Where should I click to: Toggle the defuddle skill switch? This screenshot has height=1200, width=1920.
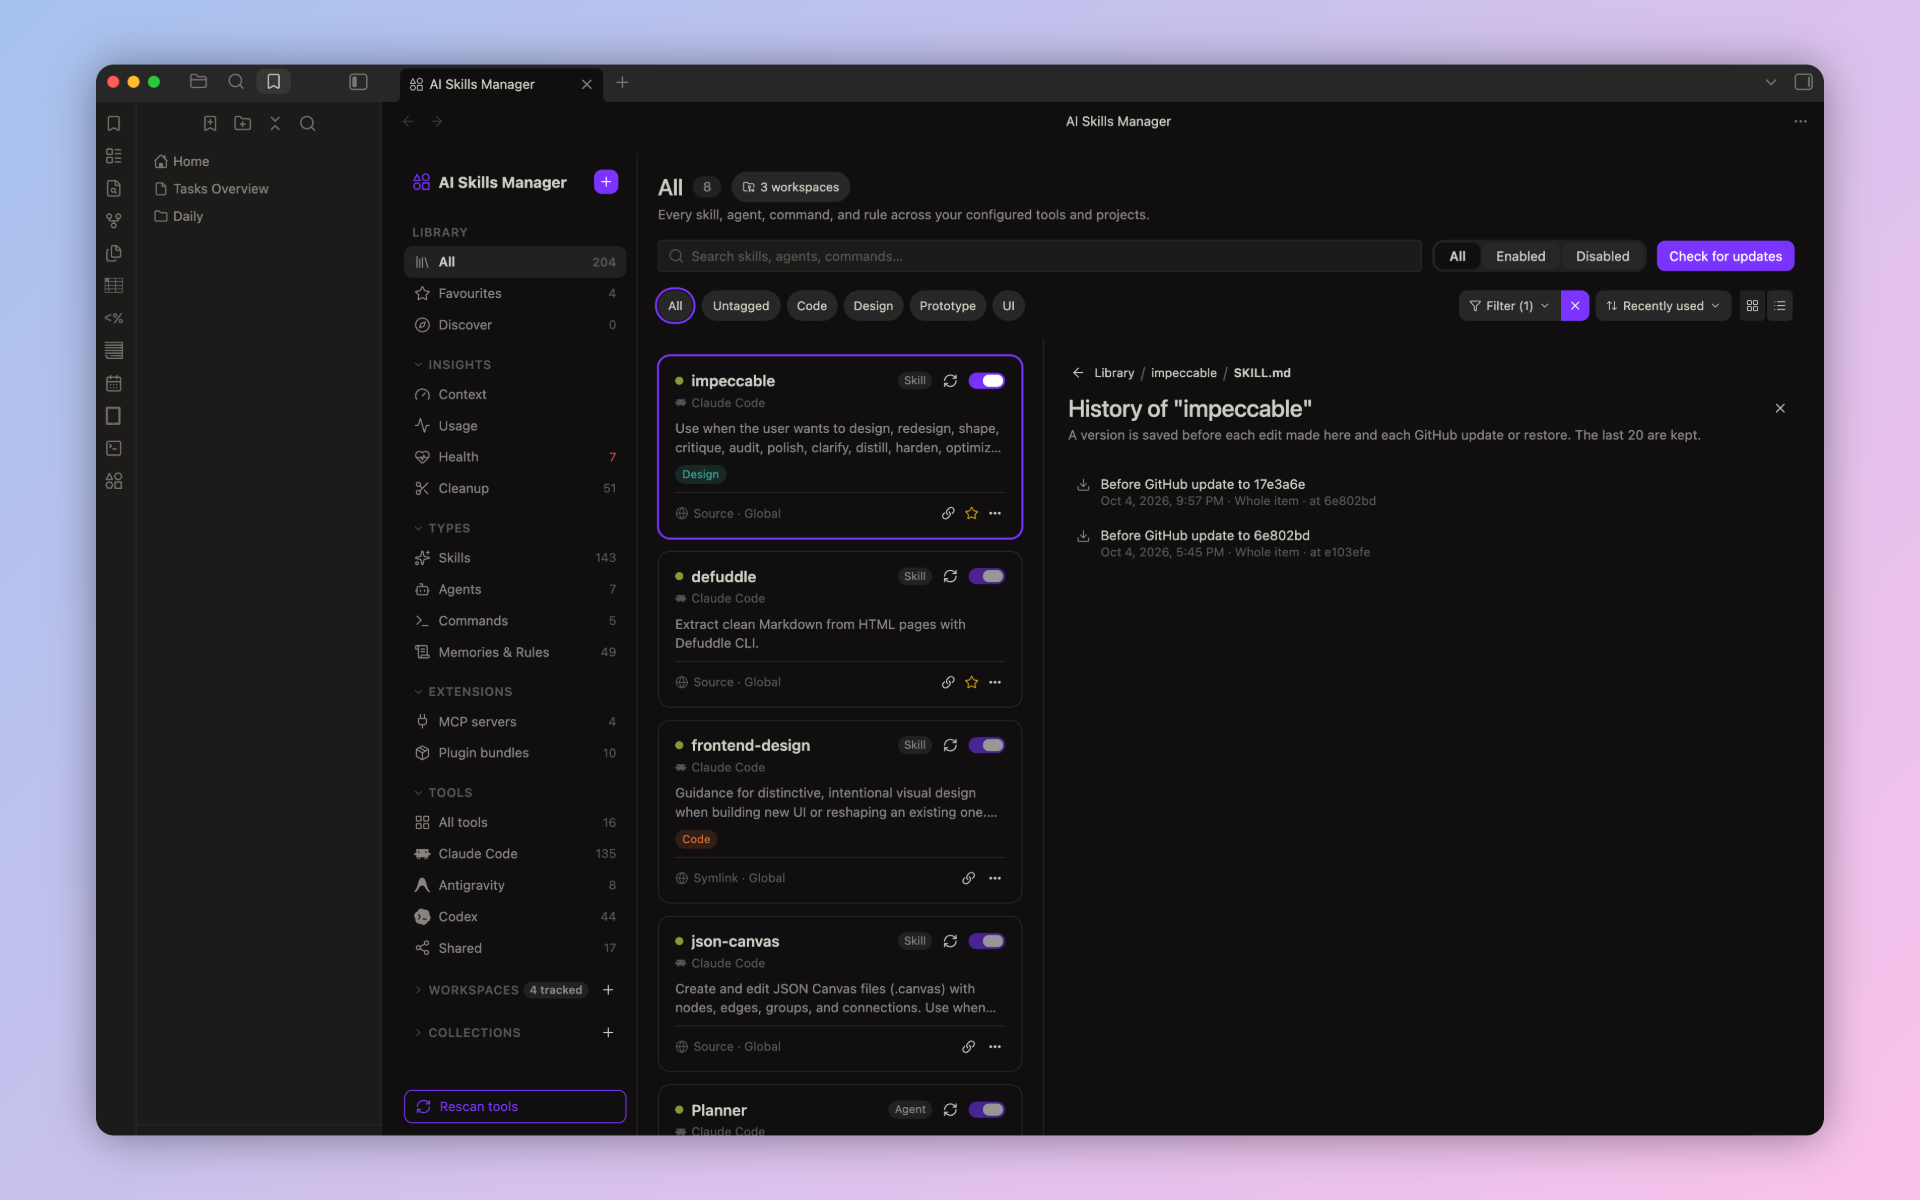point(987,577)
